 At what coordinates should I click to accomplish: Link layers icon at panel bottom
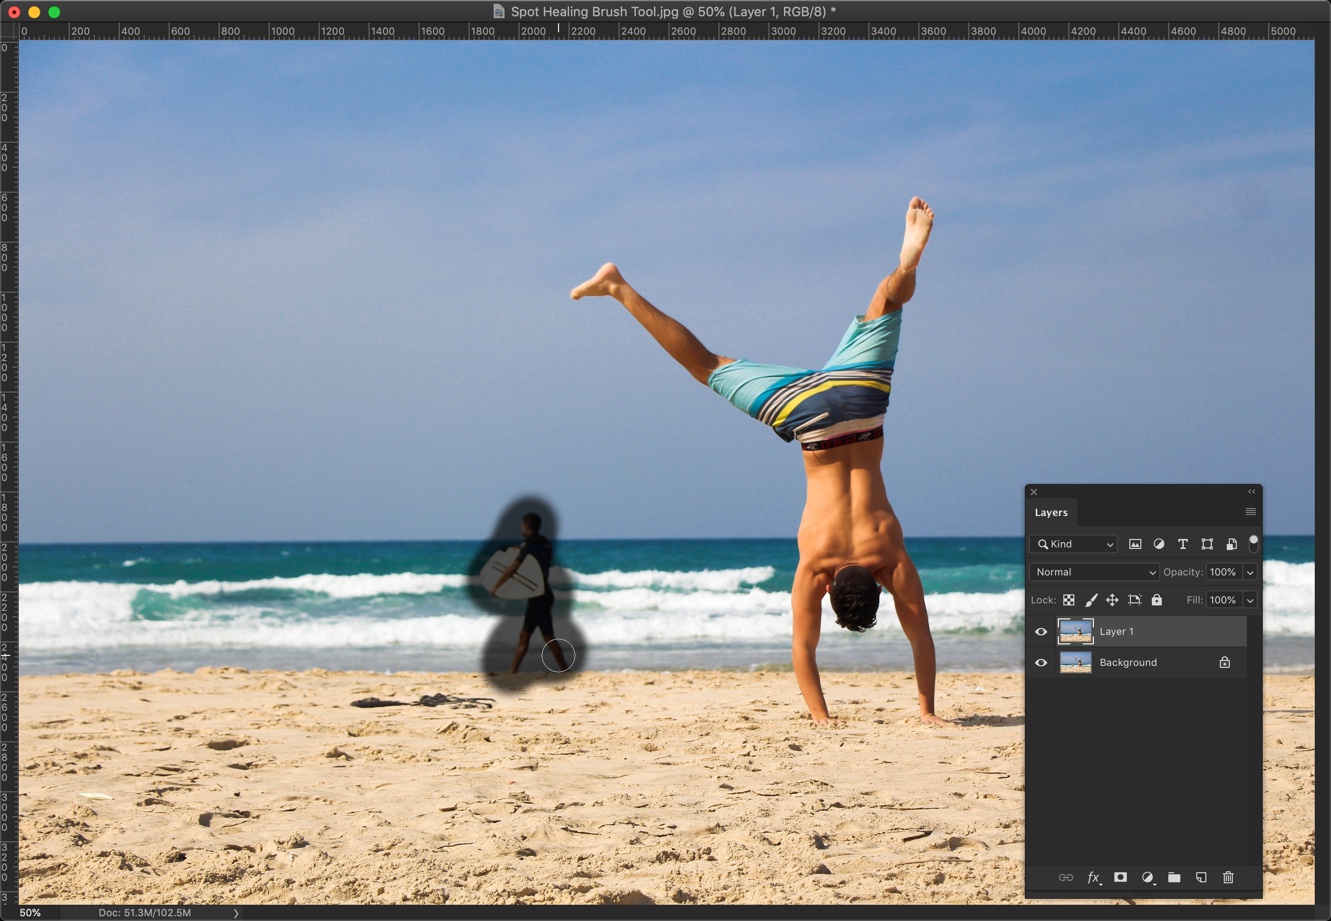point(1066,878)
